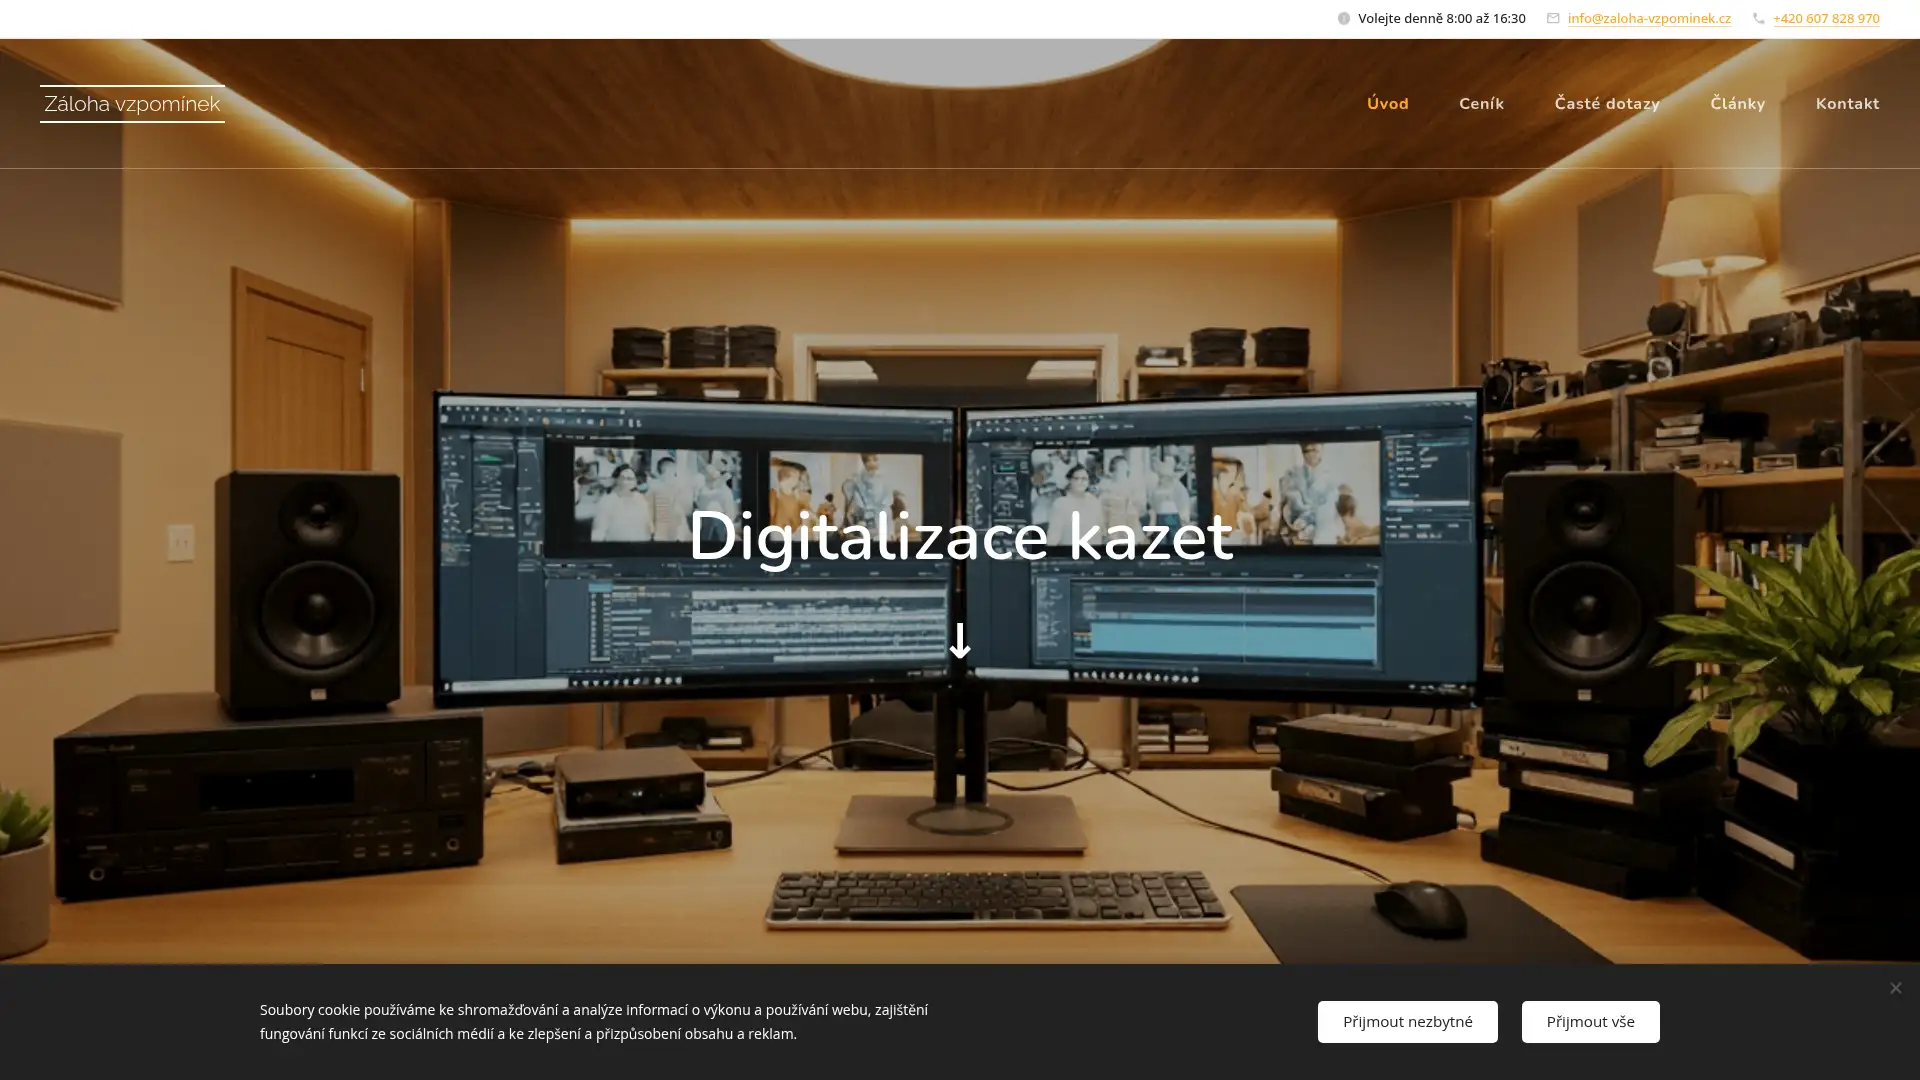Accept all cookies with Přijmout vše

click(x=1590, y=1021)
